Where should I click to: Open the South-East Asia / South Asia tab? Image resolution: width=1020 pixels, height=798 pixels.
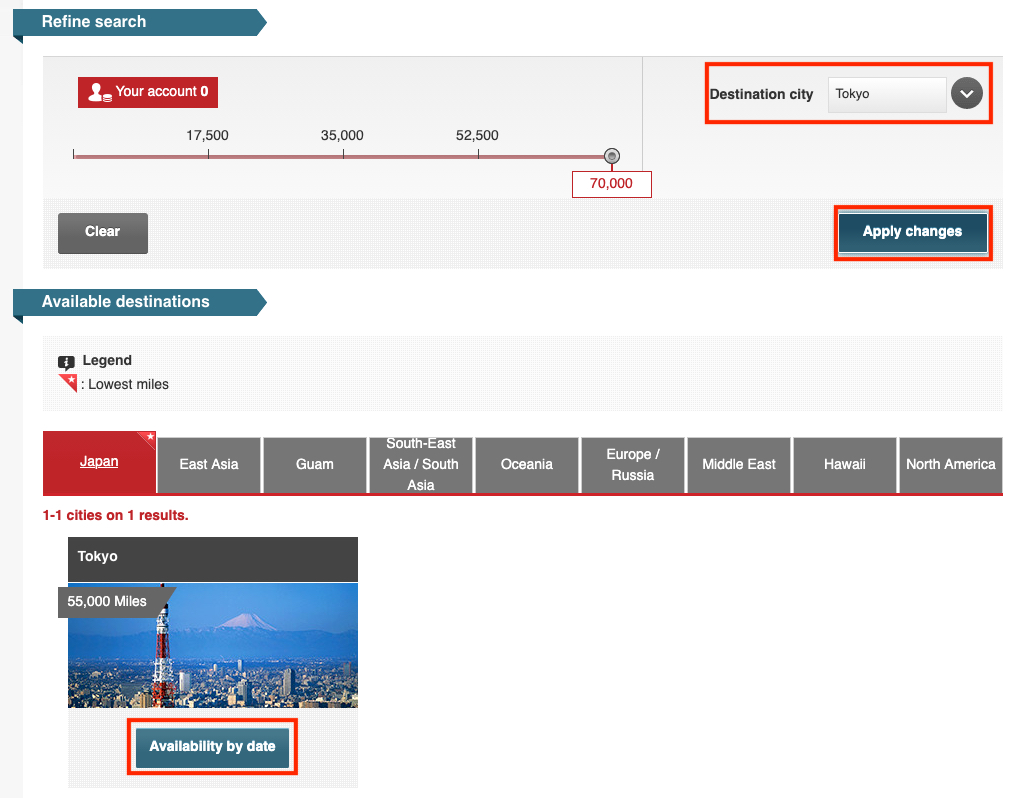point(421,464)
